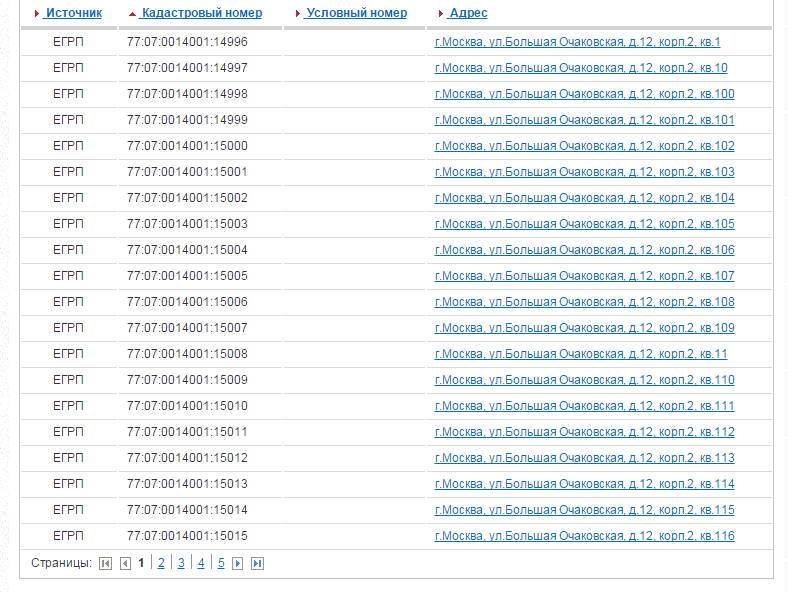This screenshot has height=592, width=788.
Task: Click cadastral number 77:07:0014001:15000 cell
Action: (187, 146)
